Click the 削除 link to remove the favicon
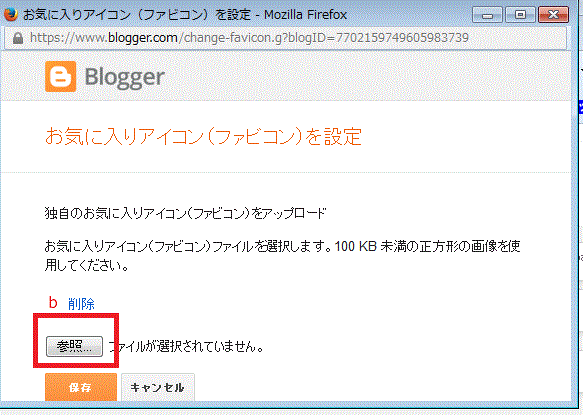 81,304
